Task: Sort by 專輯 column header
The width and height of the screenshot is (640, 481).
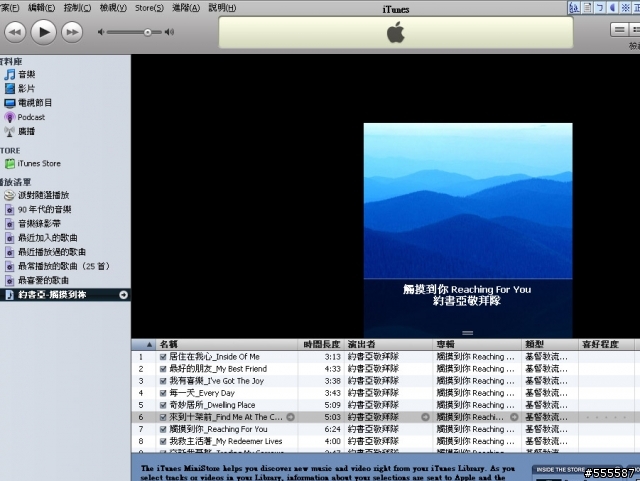Action: pyautogui.click(x=477, y=345)
